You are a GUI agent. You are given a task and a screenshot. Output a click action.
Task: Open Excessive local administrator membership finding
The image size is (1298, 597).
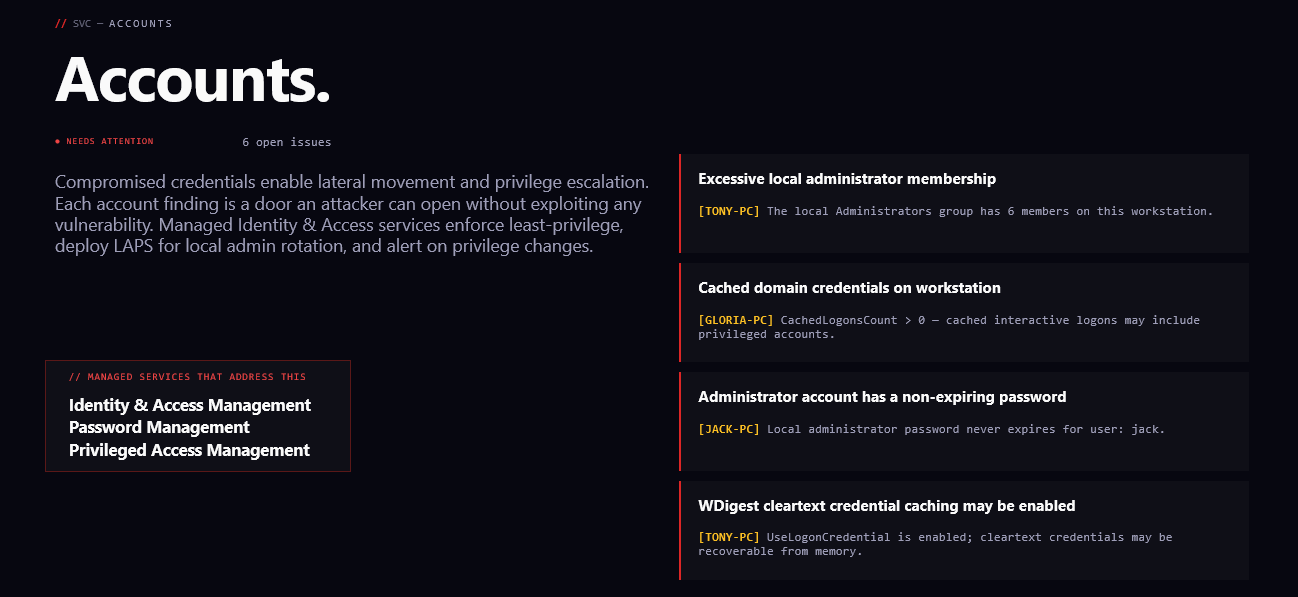point(964,203)
